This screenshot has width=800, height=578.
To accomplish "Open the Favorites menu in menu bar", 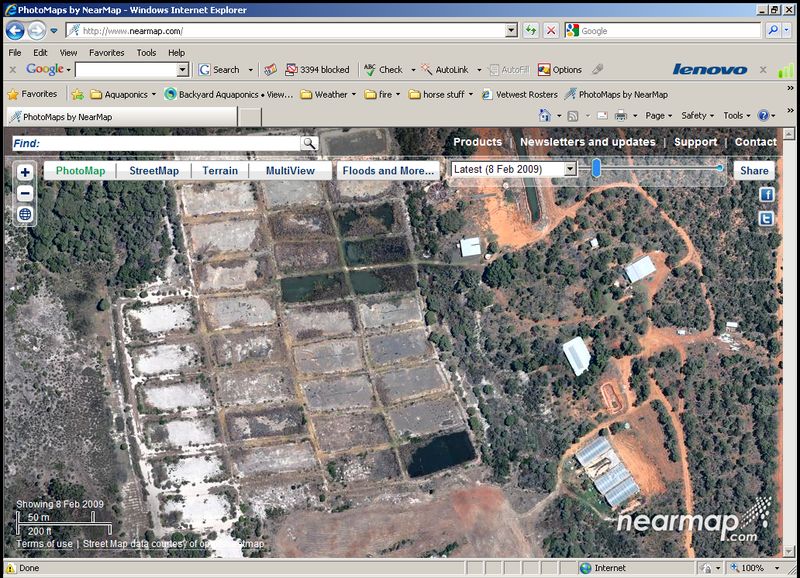I will [106, 52].
